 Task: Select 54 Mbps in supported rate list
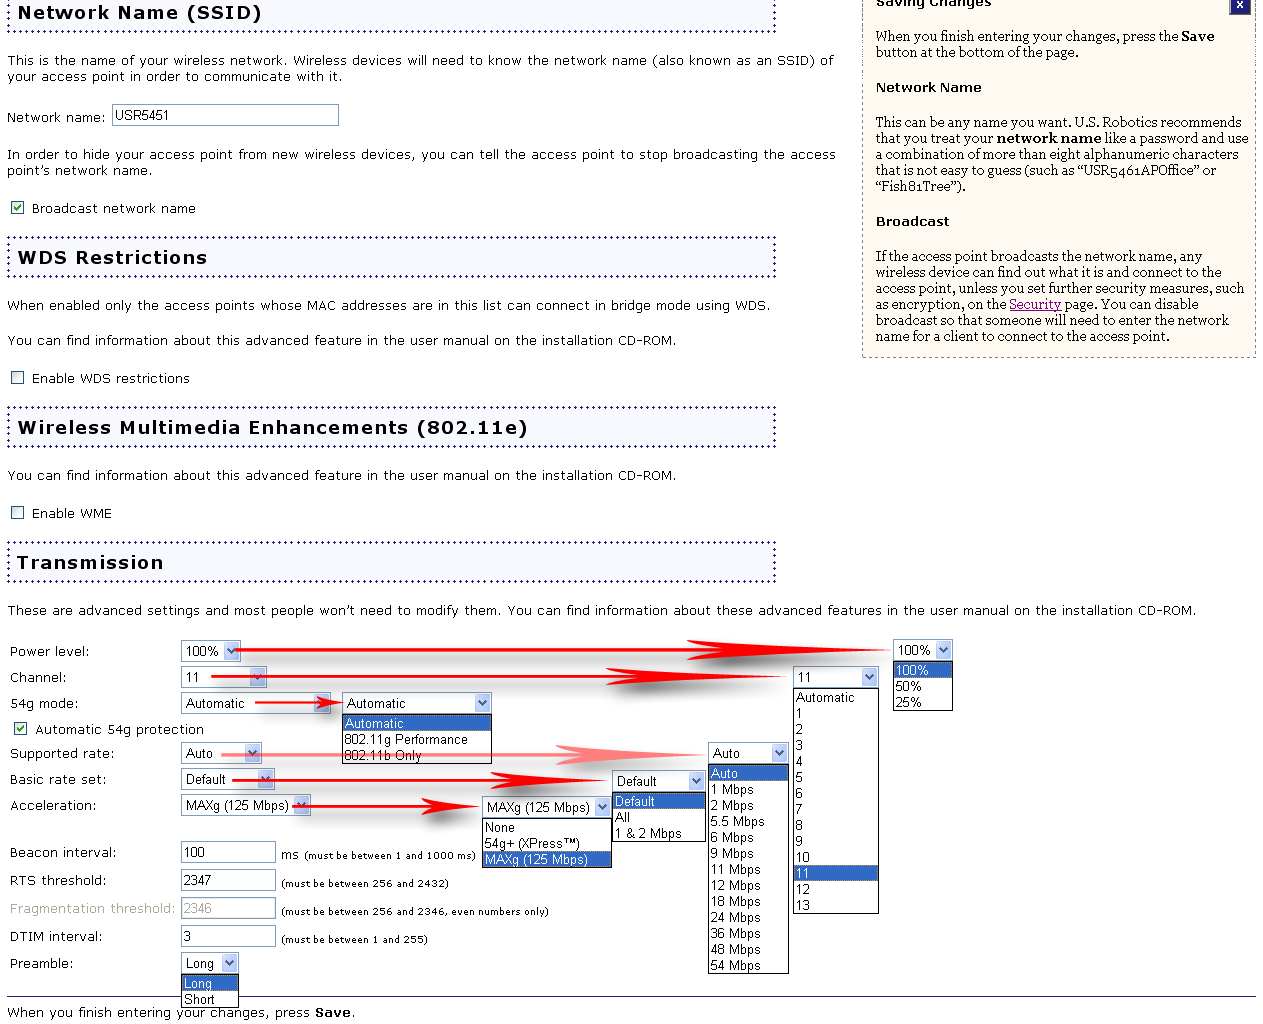coord(748,965)
